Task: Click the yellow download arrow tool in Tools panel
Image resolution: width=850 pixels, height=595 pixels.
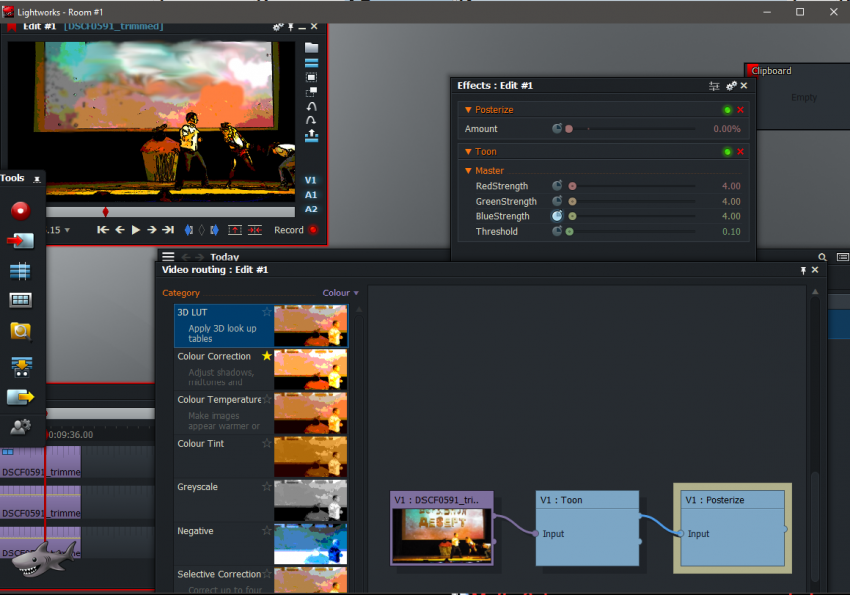Action: point(21,367)
